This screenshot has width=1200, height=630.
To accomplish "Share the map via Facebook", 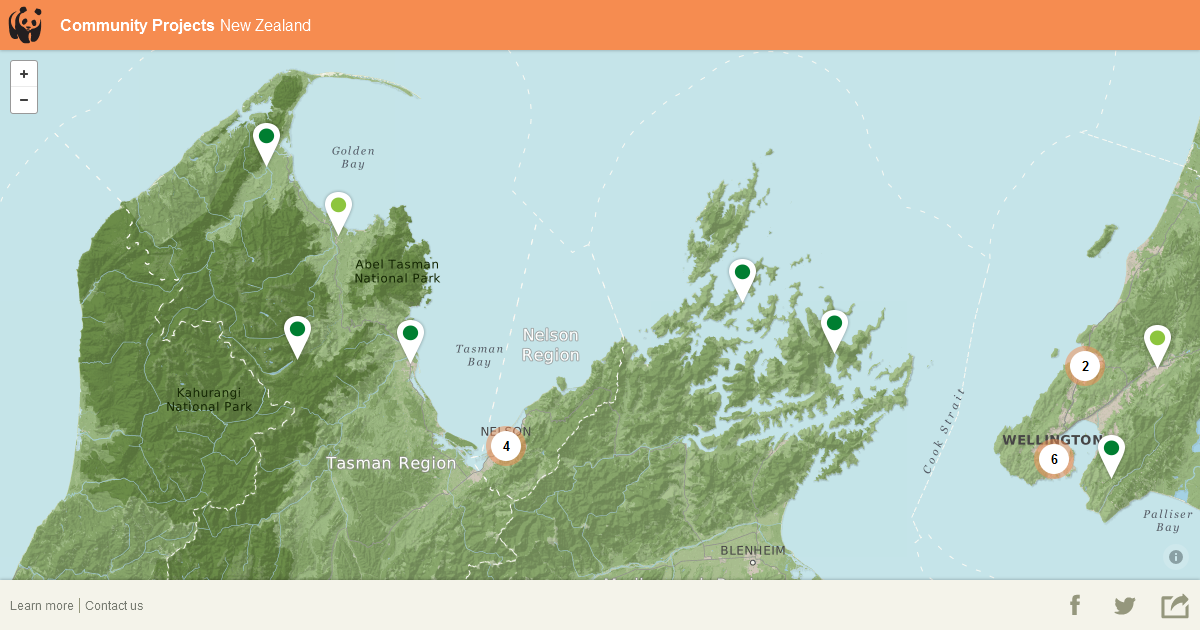I will point(1075,605).
